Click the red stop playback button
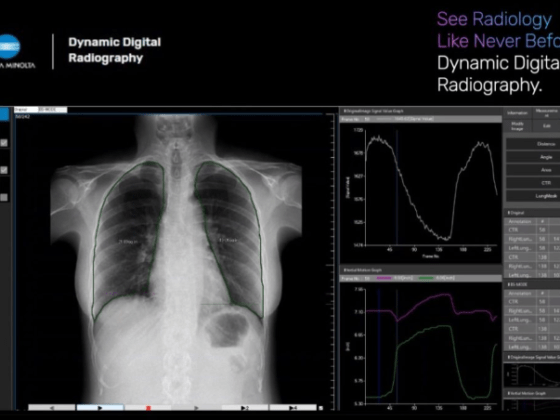 pyautogui.click(x=148, y=408)
